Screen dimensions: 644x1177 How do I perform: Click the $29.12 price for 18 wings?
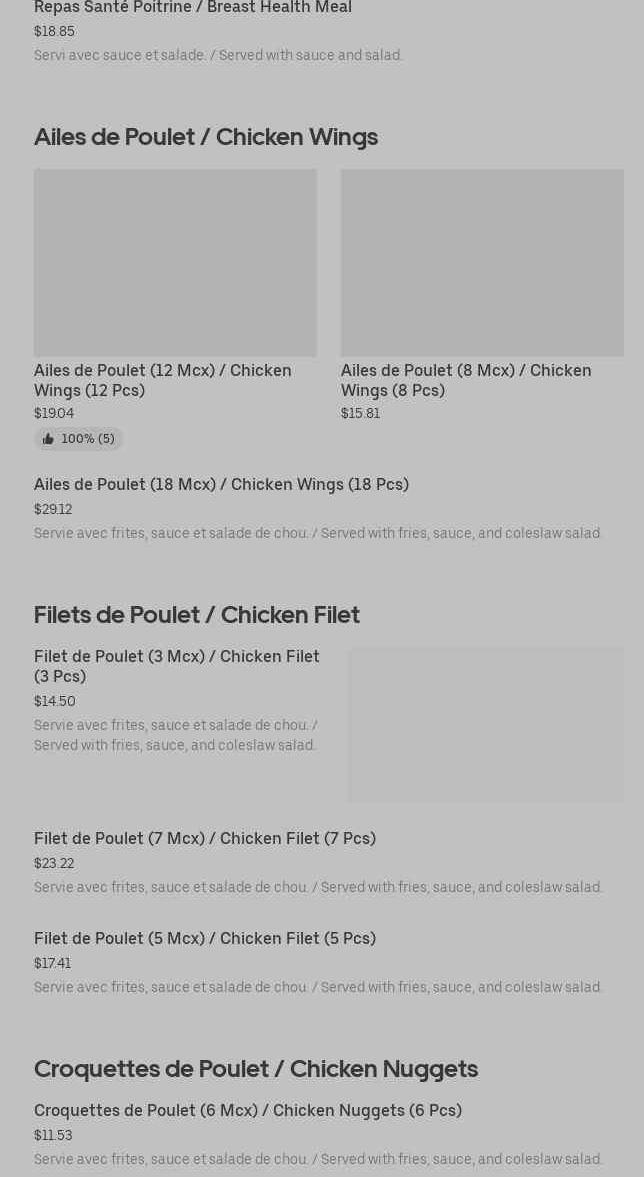[53, 509]
